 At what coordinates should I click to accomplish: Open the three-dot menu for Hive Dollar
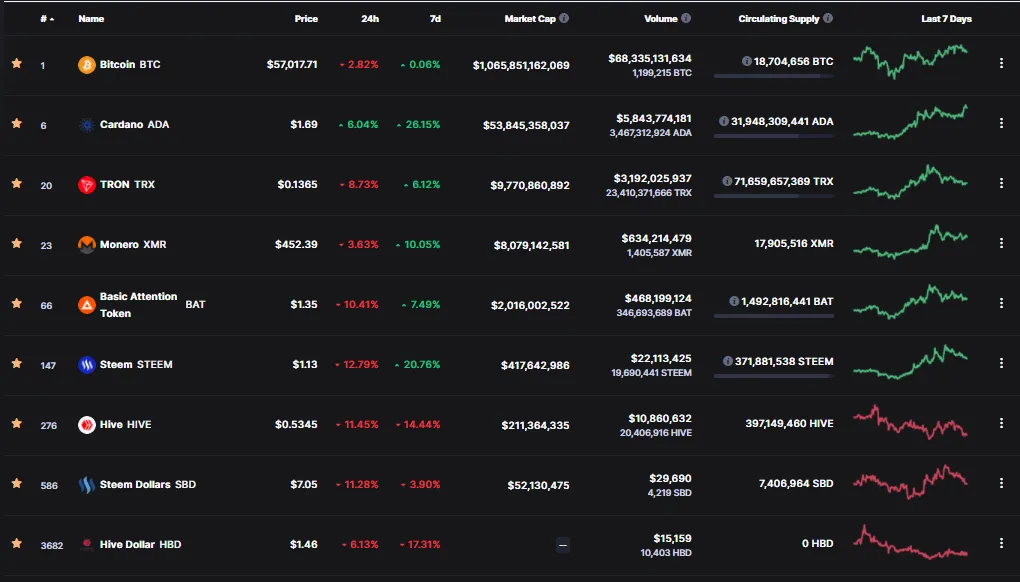pos(1001,543)
